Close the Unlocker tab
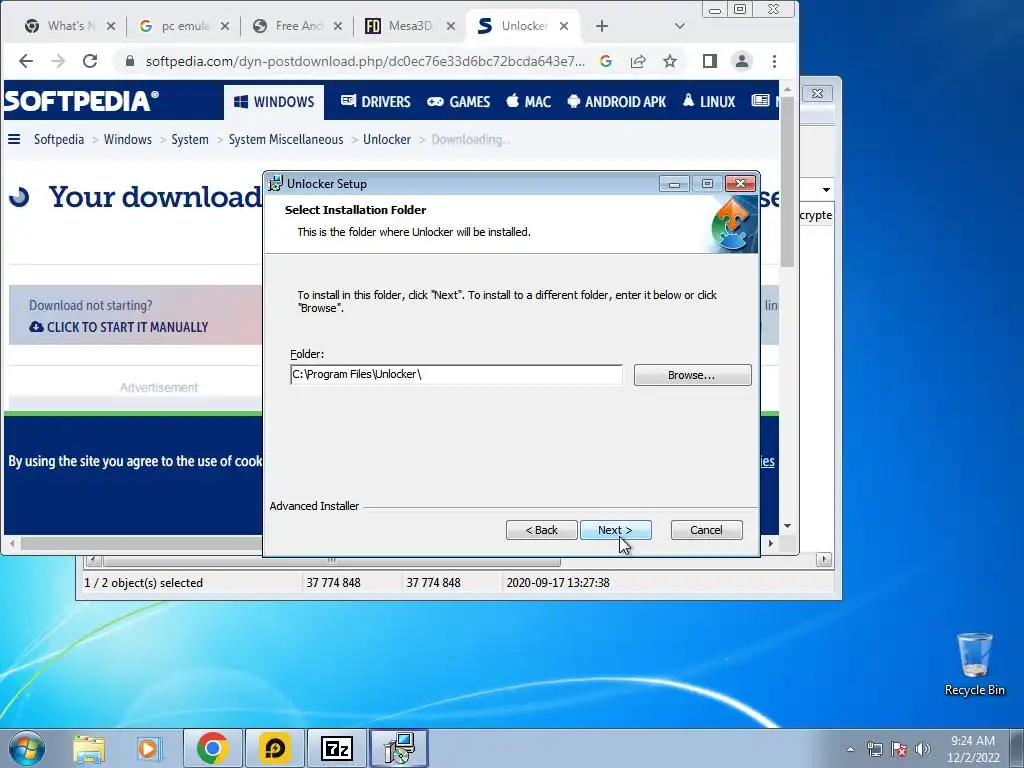The width and height of the screenshot is (1024, 768). 564,26
